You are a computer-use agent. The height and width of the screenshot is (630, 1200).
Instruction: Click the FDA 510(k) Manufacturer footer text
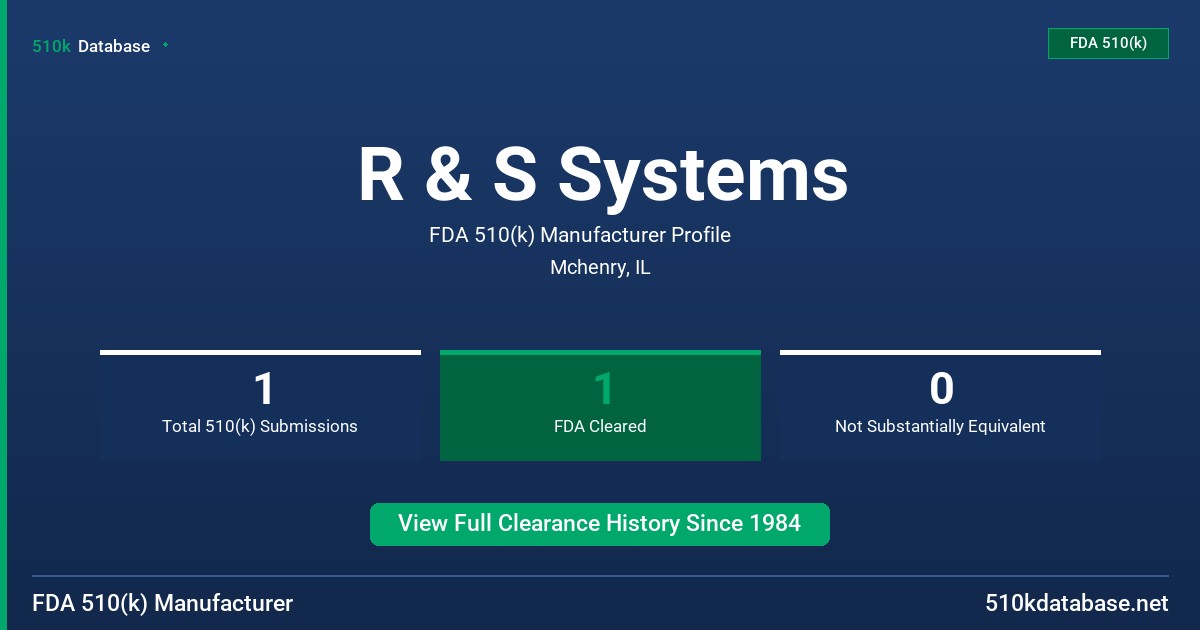(x=163, y=603)
